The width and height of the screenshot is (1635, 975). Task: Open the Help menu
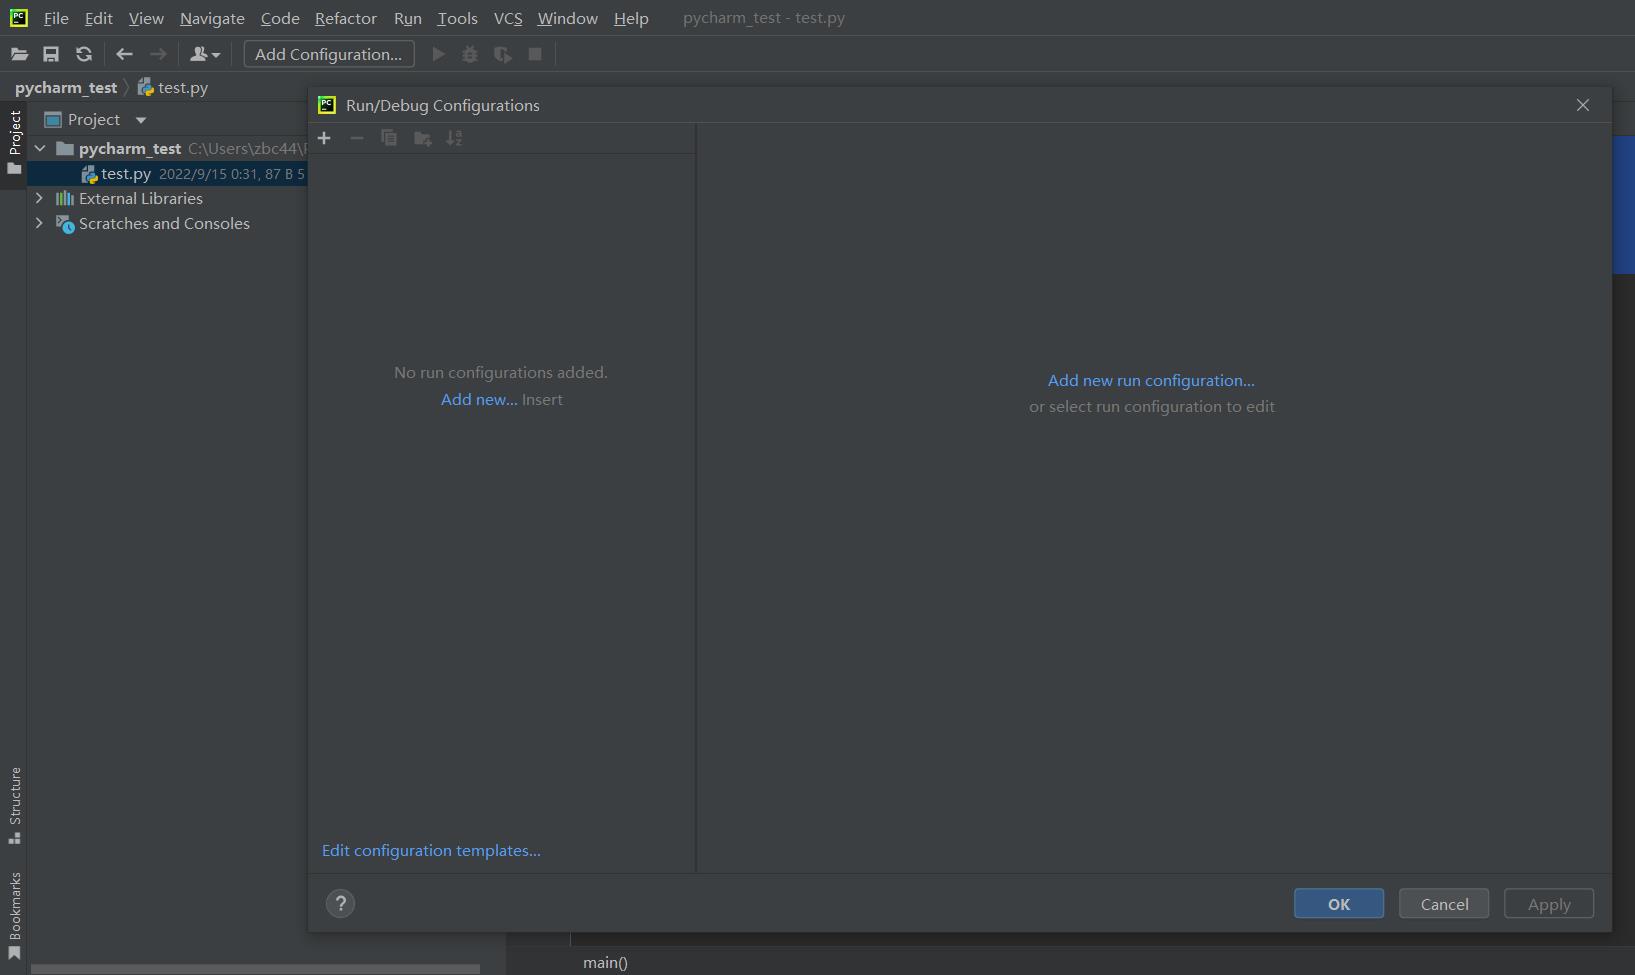(631, 18)
